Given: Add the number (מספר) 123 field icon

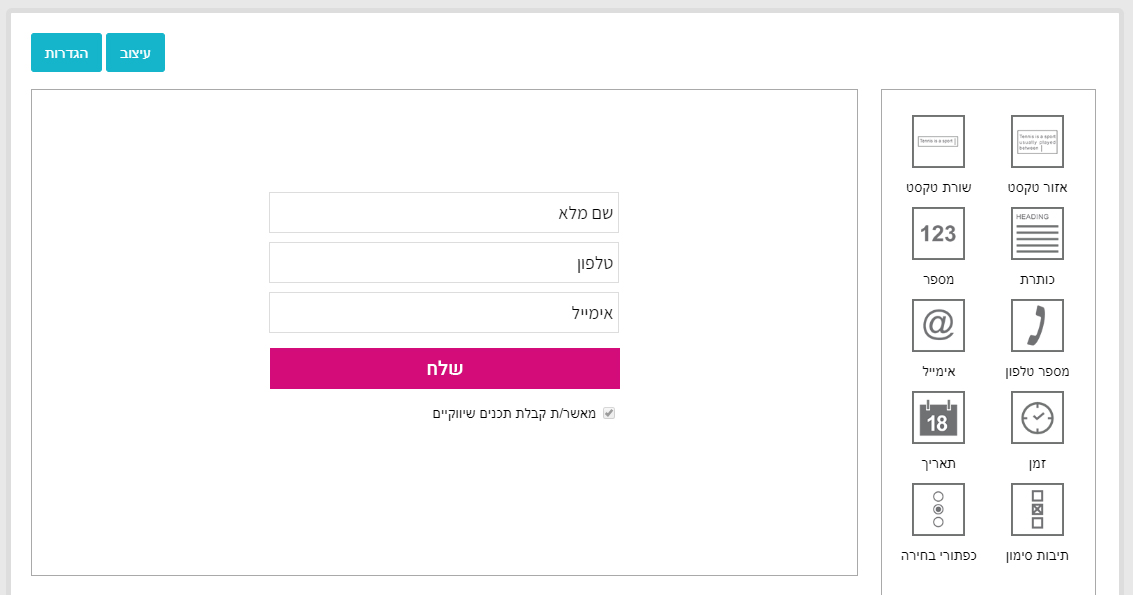Looking at the screenshot, I should pyautogui.click(x=938, y=233).
